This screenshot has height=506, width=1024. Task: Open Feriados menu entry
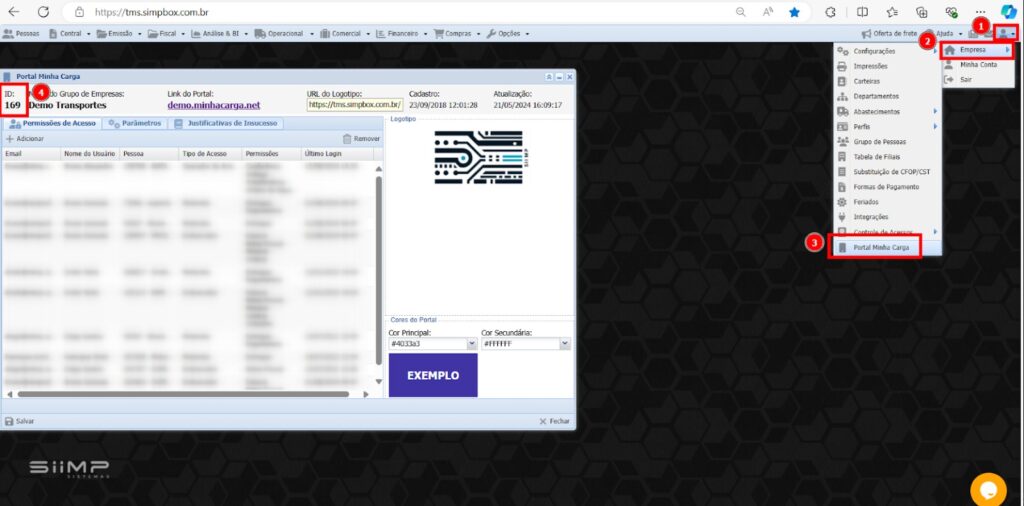point(887,202)
